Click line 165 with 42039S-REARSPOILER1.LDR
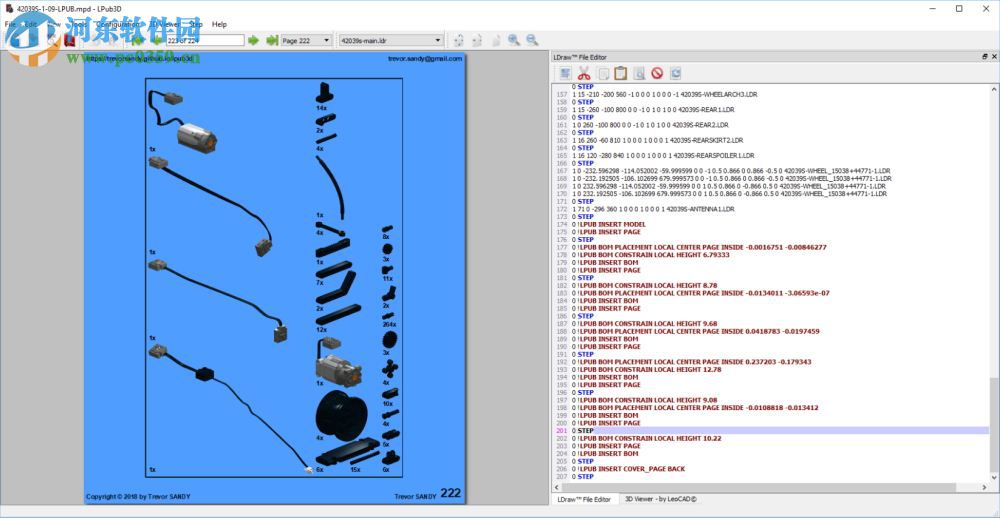Image resolution: width=1000 pixels, height=518 pixels. pyautogui.click(x=663, y=156)
